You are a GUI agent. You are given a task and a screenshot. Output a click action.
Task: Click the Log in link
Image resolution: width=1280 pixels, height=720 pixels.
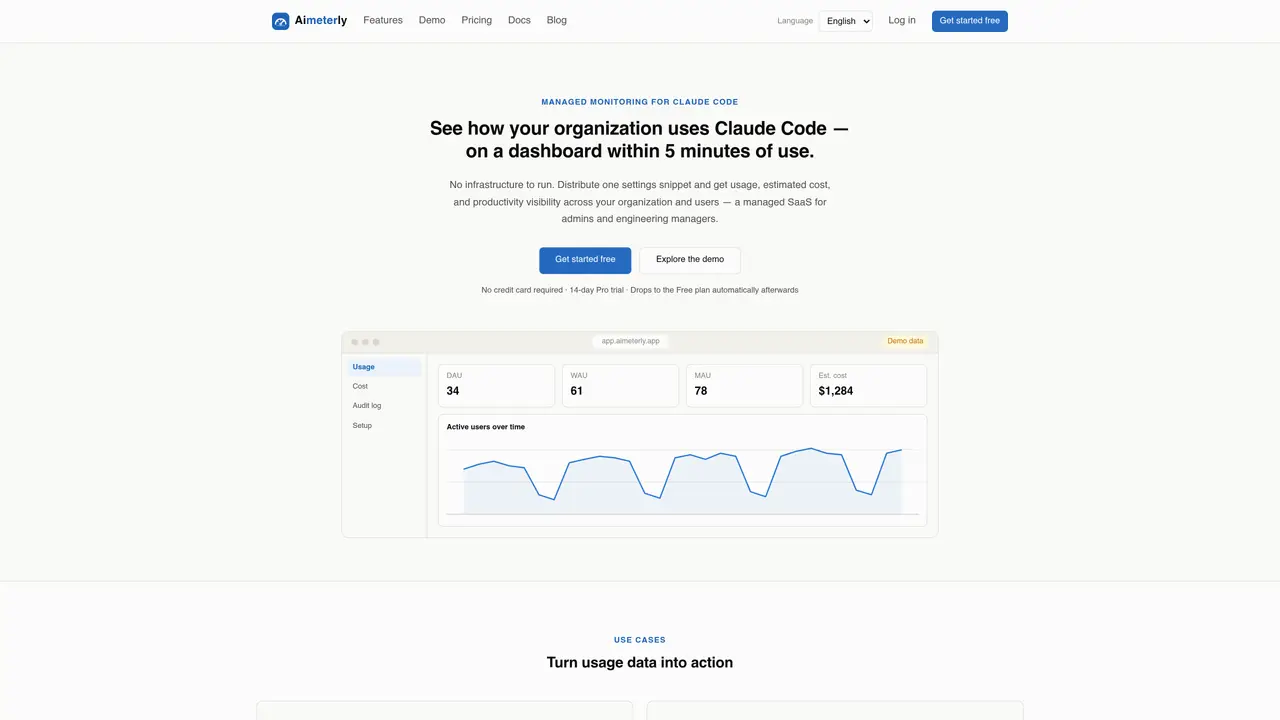902,20
